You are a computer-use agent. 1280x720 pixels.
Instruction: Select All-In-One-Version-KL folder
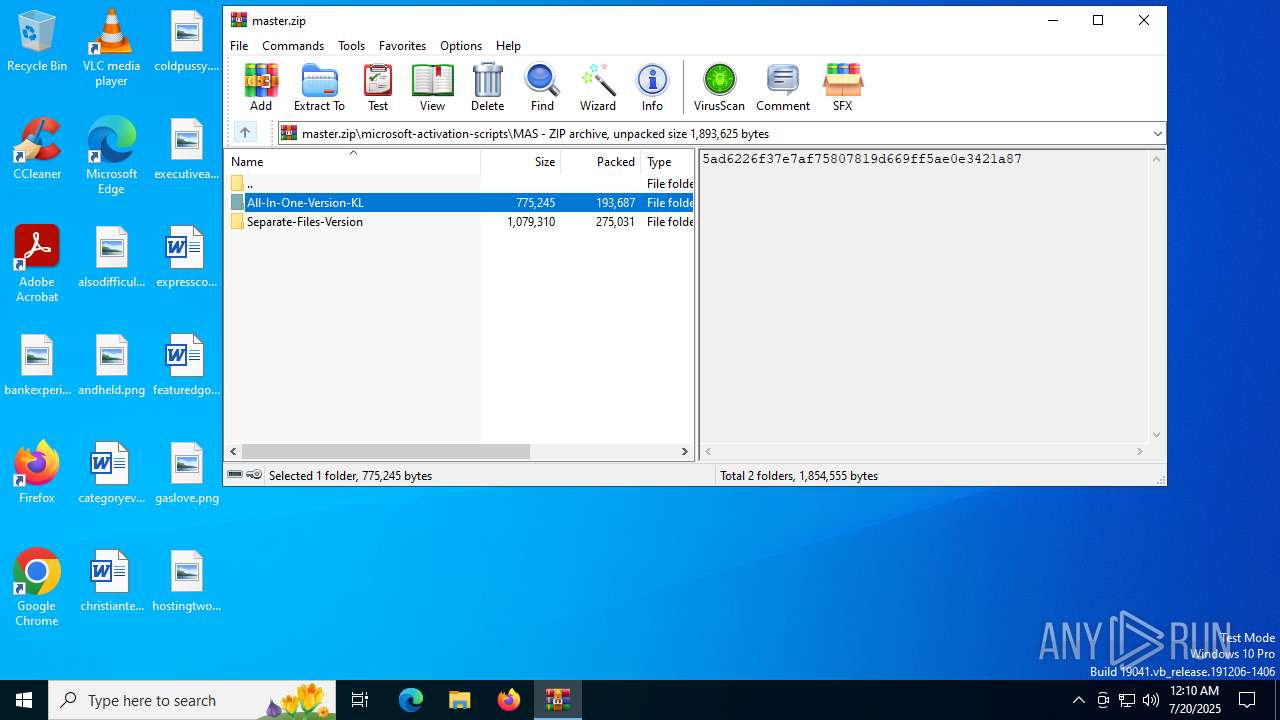tap(459, 202)
